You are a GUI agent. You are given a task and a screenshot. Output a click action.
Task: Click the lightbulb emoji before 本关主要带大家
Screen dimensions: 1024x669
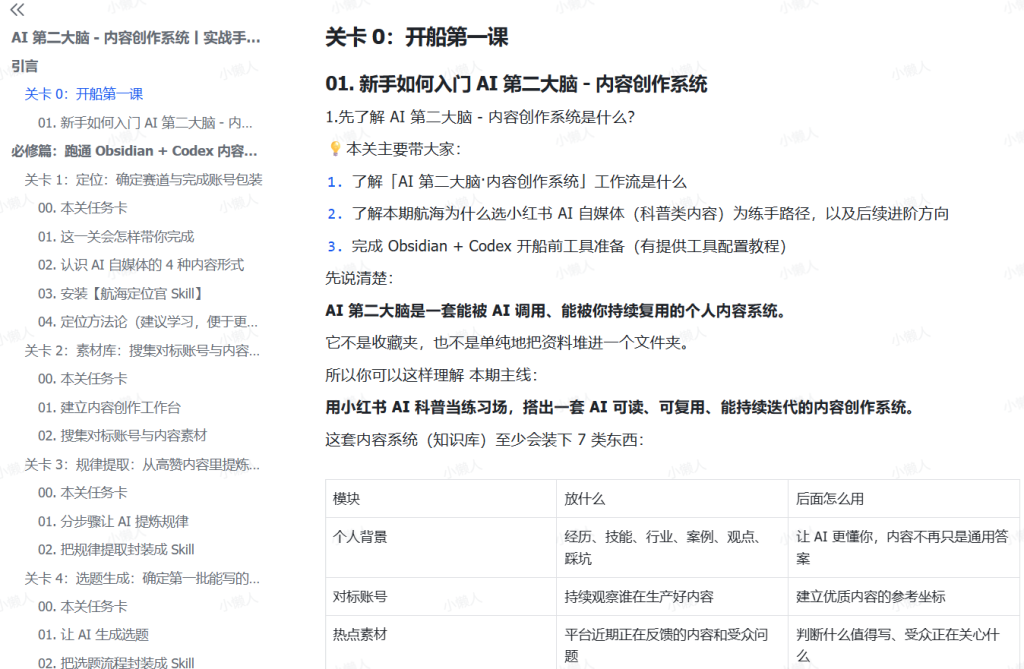(x=335, y=149)
